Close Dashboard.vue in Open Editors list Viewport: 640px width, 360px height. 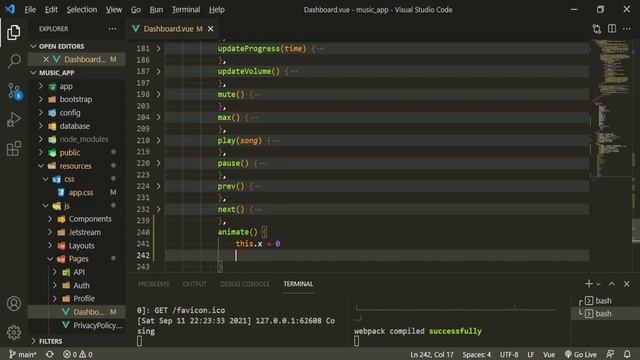point(46,60)
